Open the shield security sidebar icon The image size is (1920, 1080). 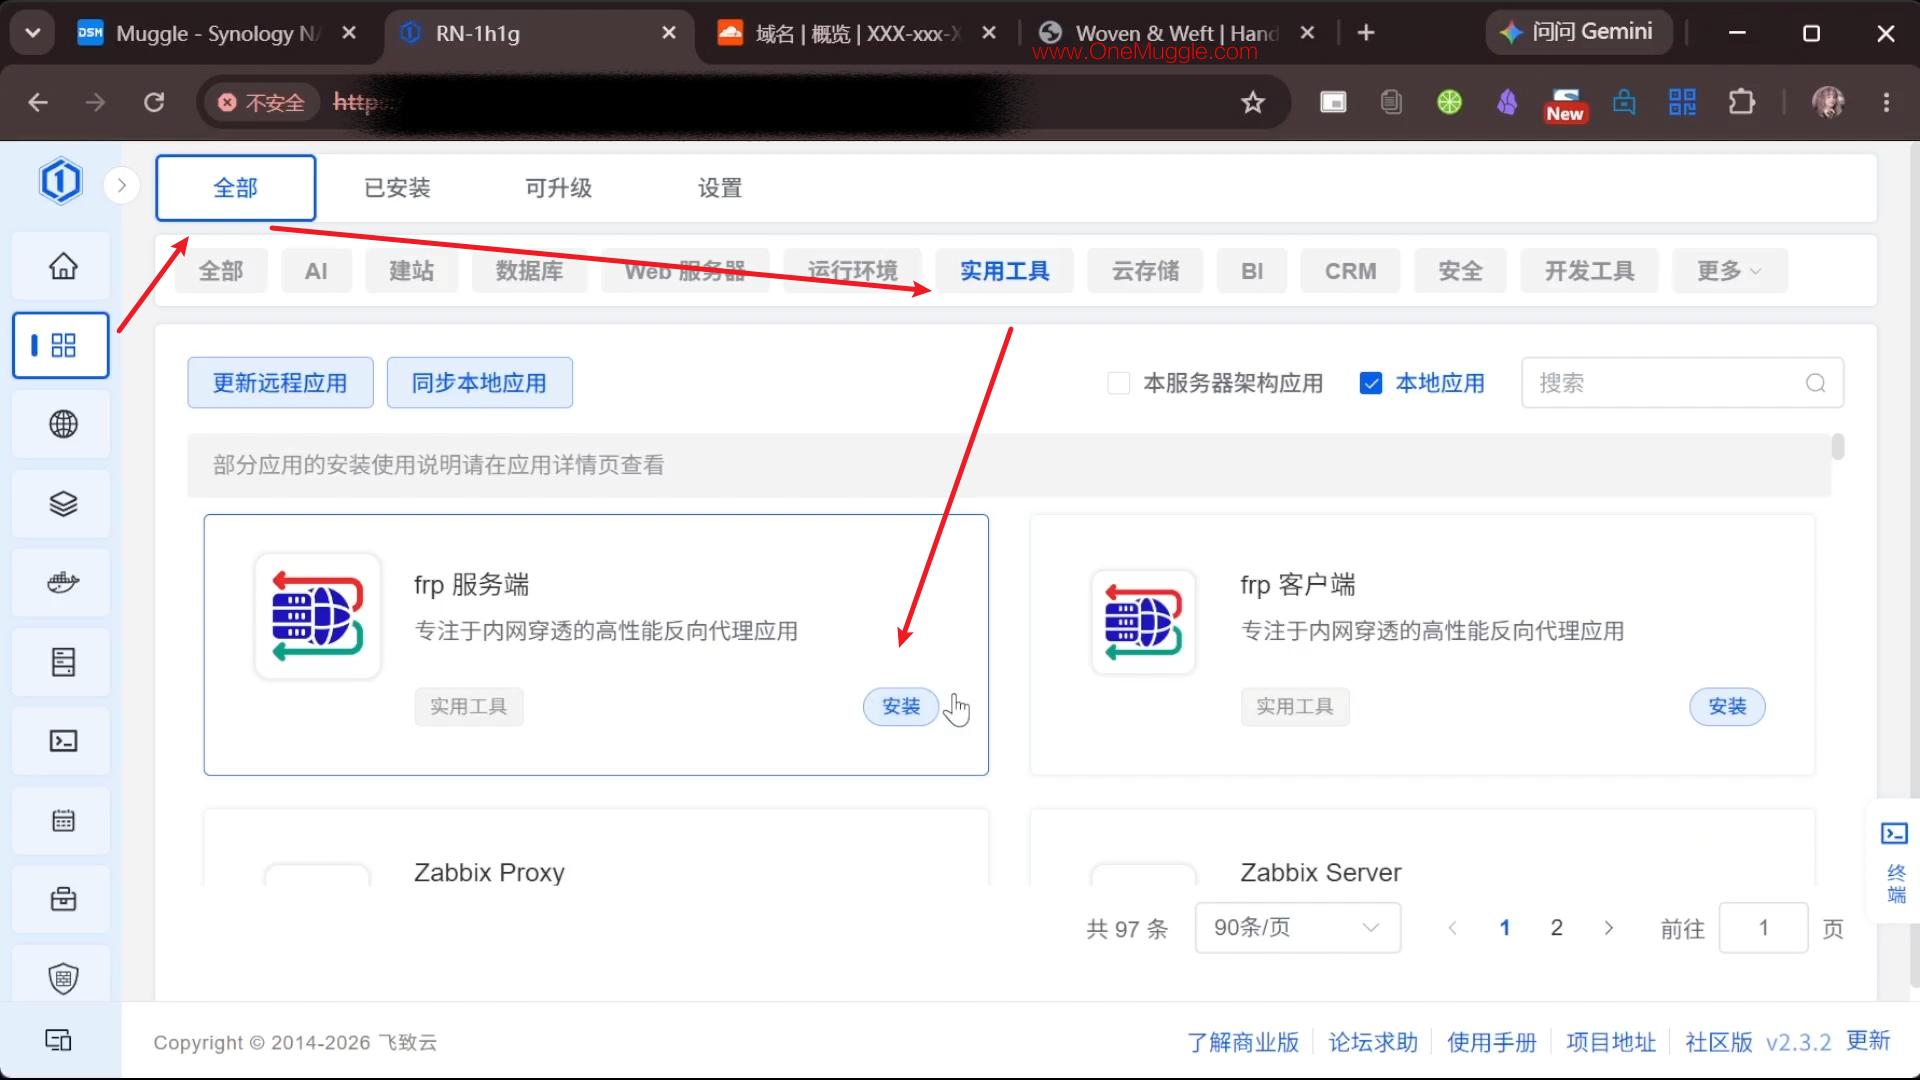63,978
